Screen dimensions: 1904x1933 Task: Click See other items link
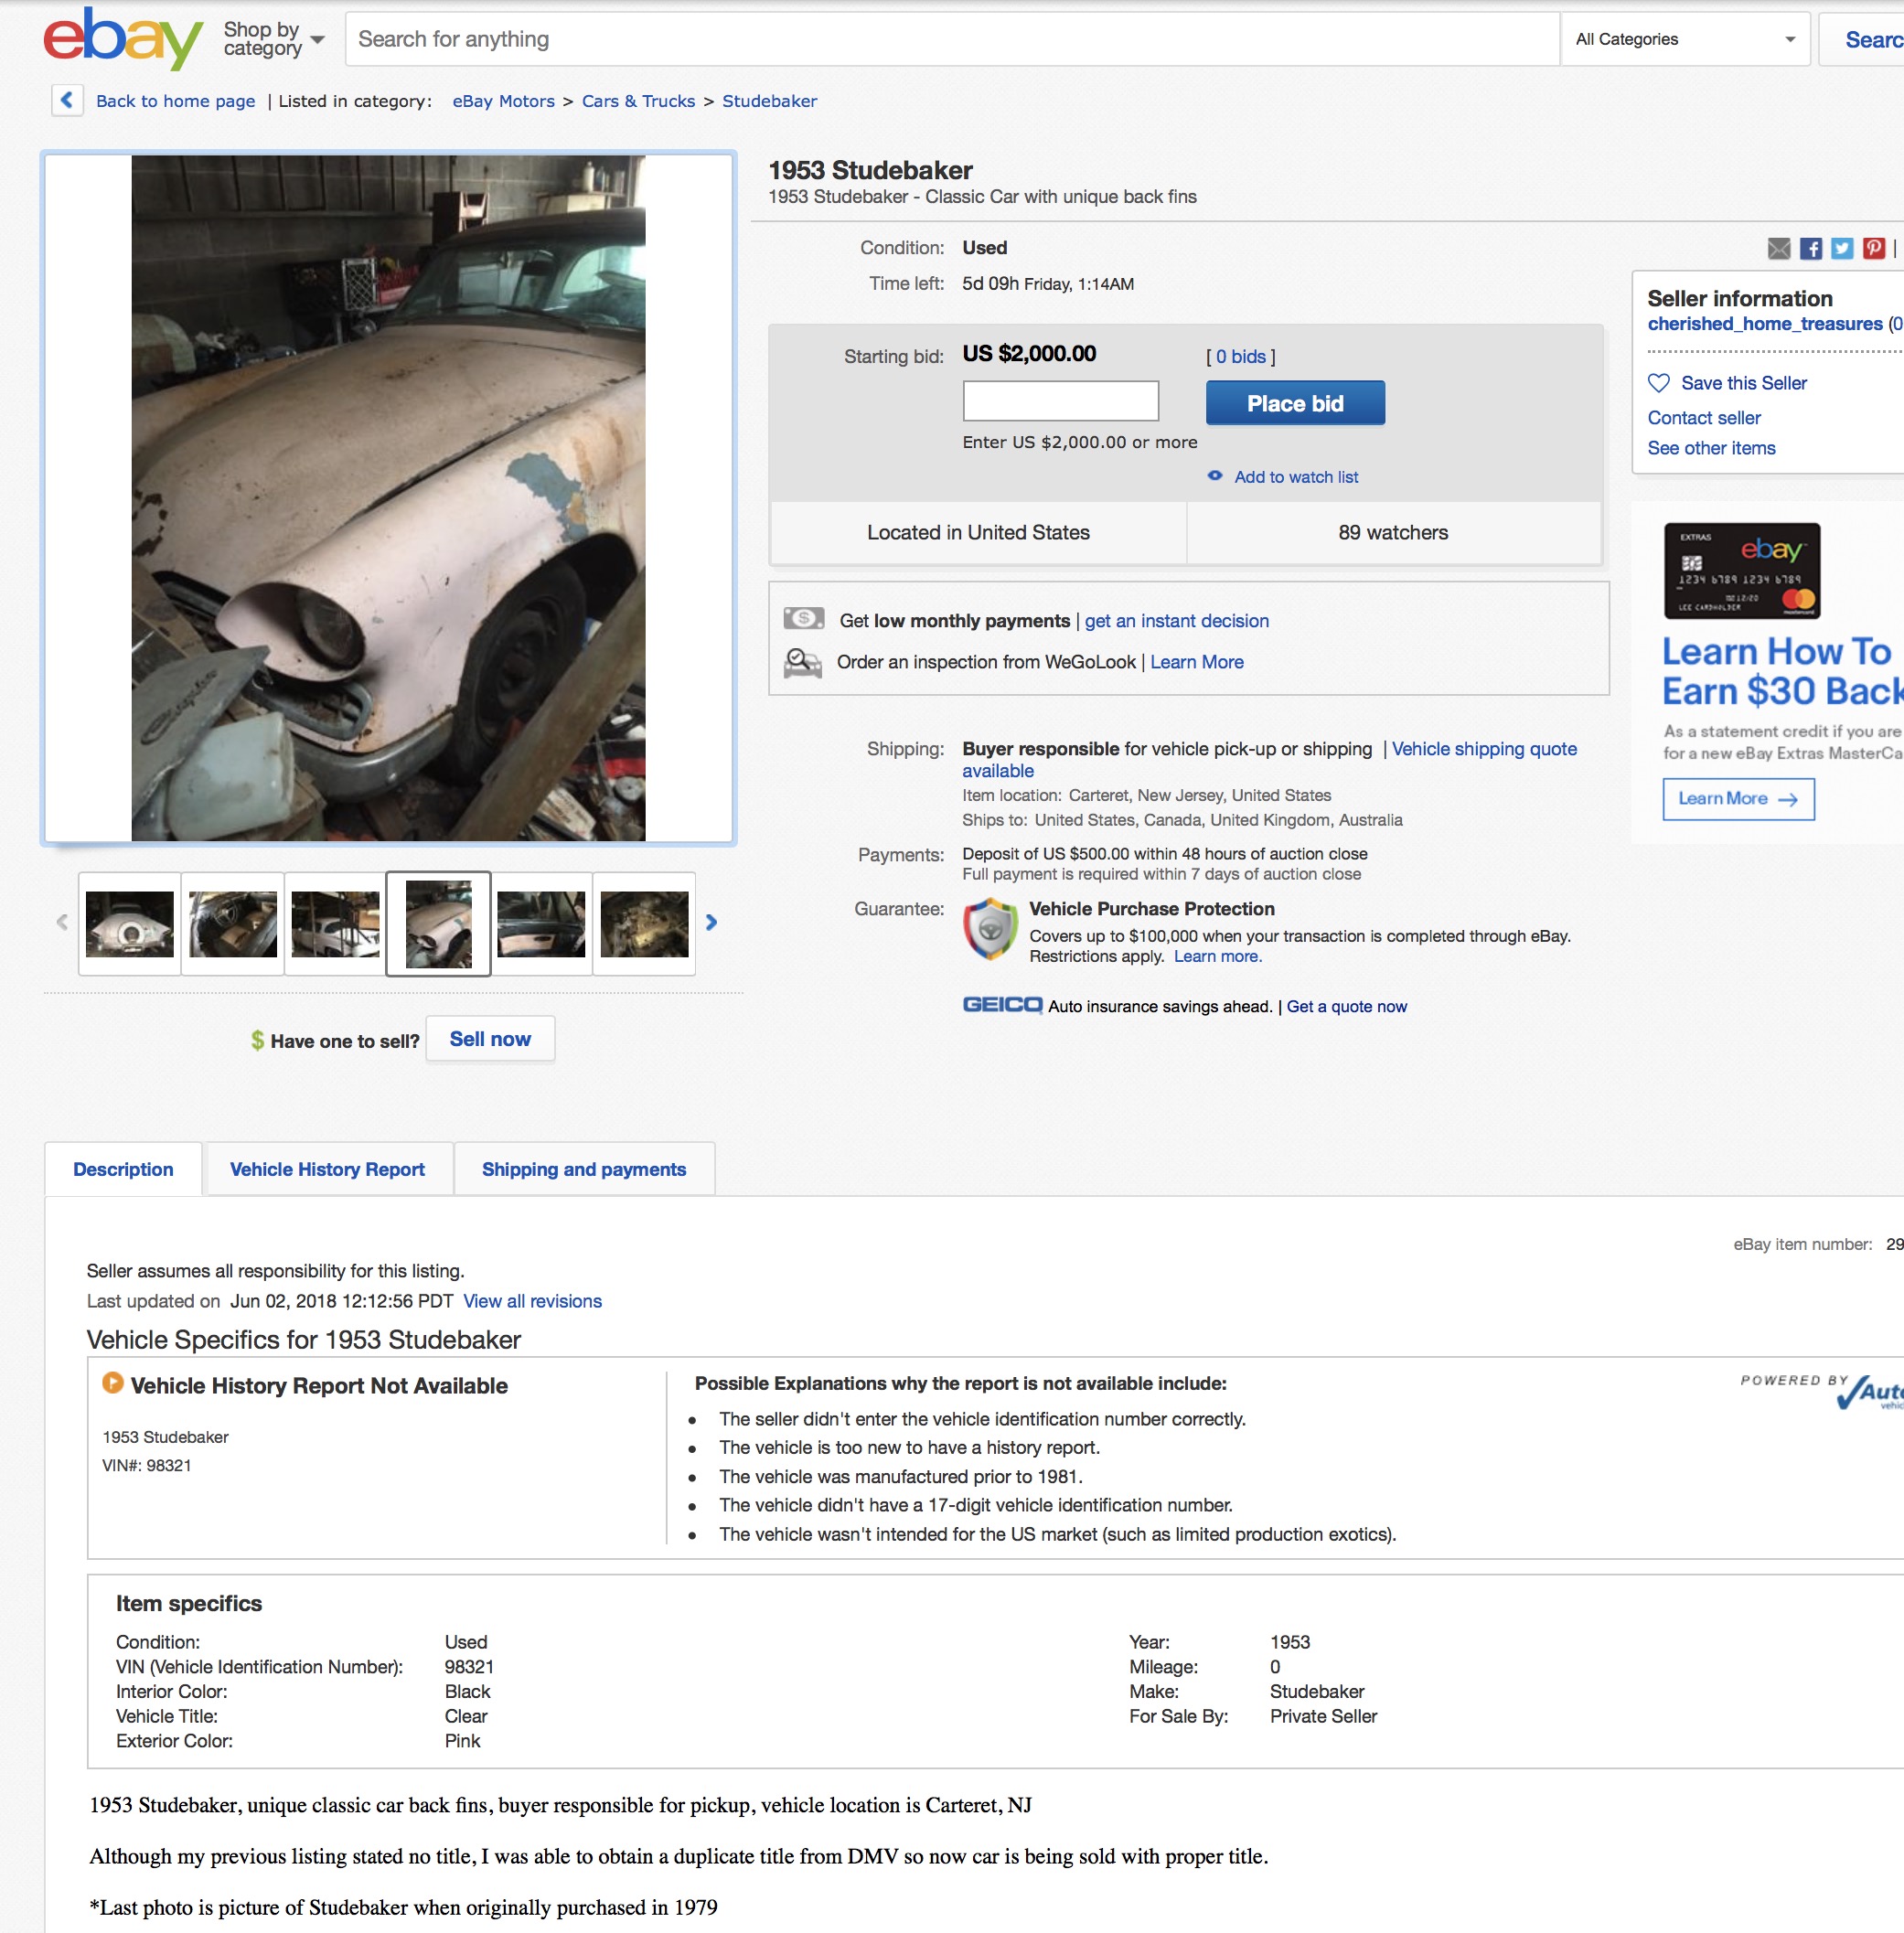pyautogui.click(x=1711, y=448)
